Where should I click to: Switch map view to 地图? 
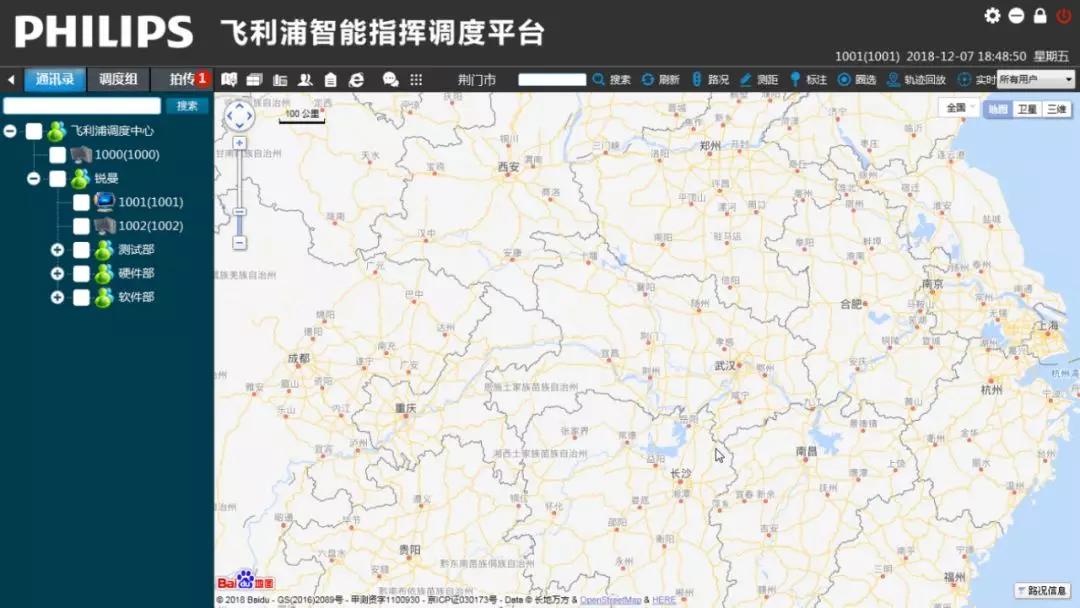pyautogui.click(x=998, y=109)
